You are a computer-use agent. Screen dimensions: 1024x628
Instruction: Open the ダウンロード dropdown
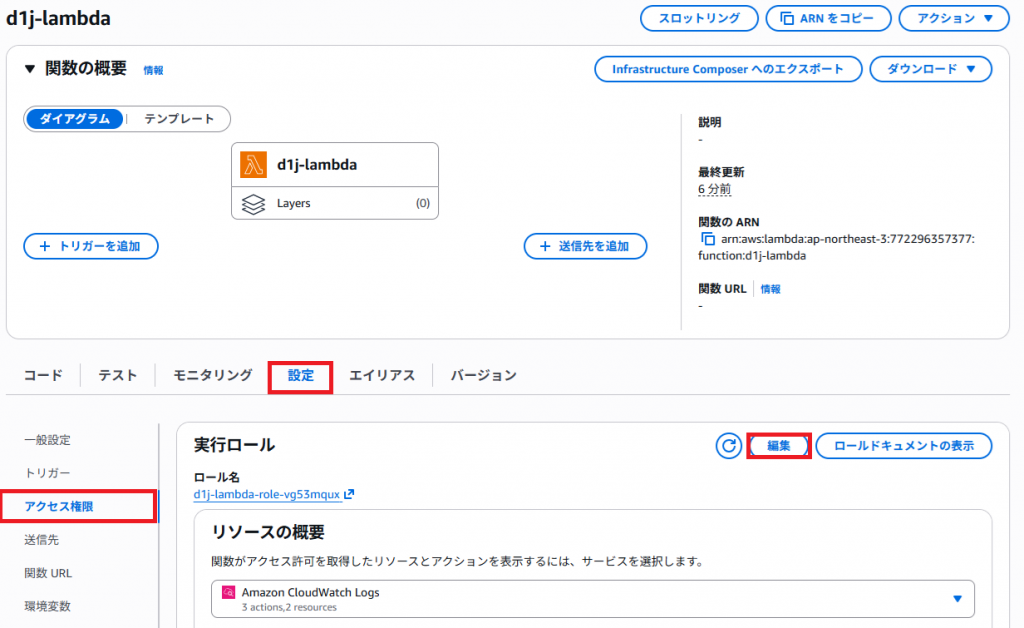(930, 69)
